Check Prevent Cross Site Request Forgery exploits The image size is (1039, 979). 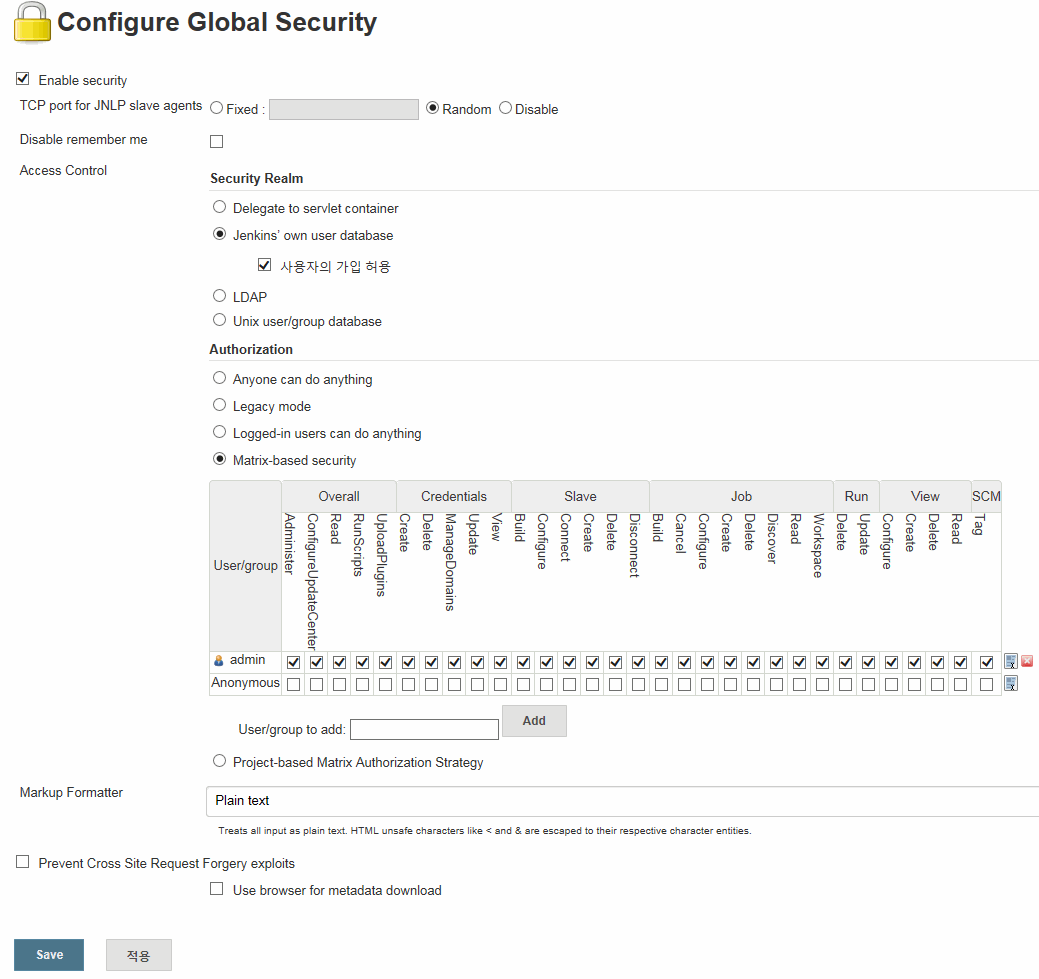tap(23, 862)
